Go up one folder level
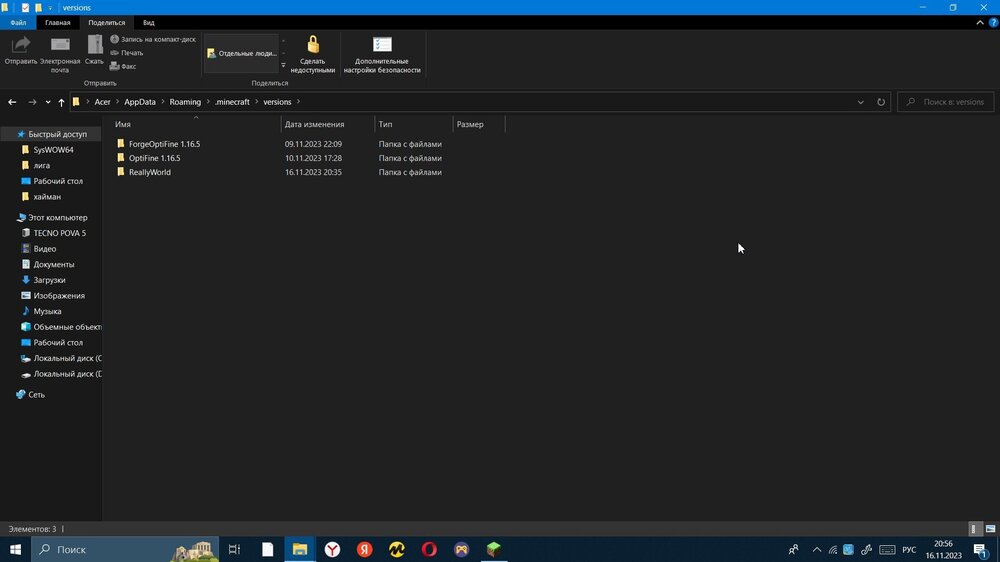 click(61, 102)
